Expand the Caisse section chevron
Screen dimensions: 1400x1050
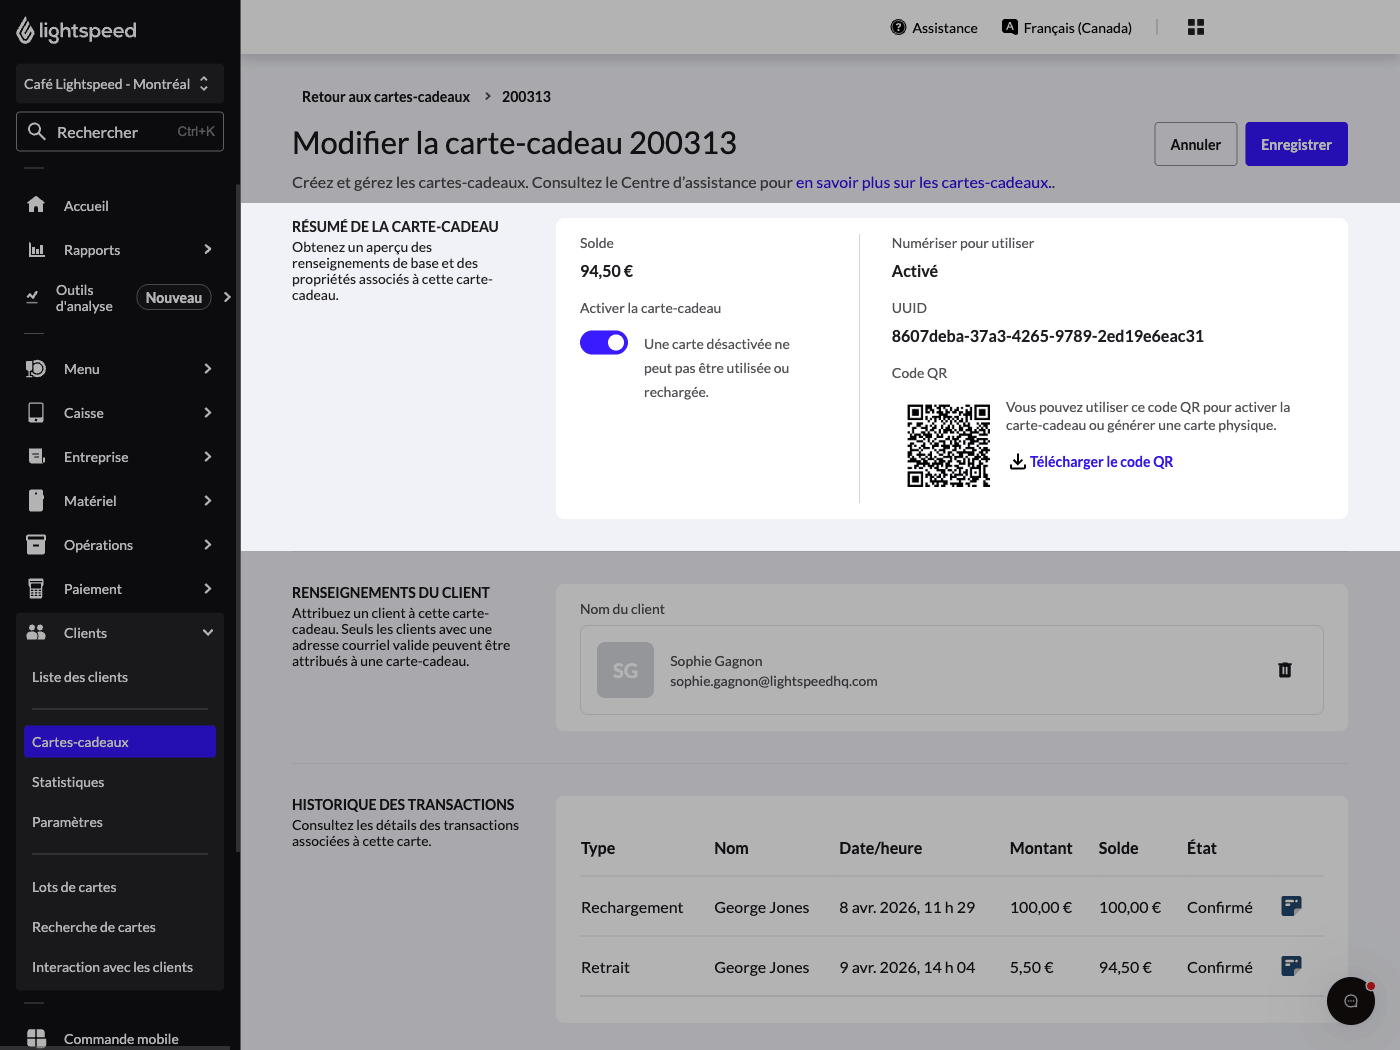[x=208, y=412]
